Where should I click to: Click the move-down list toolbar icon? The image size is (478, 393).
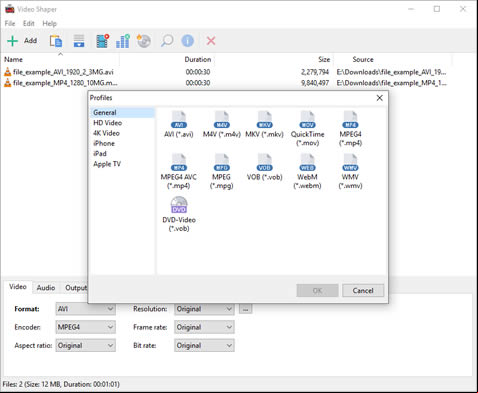pos(79,41)
